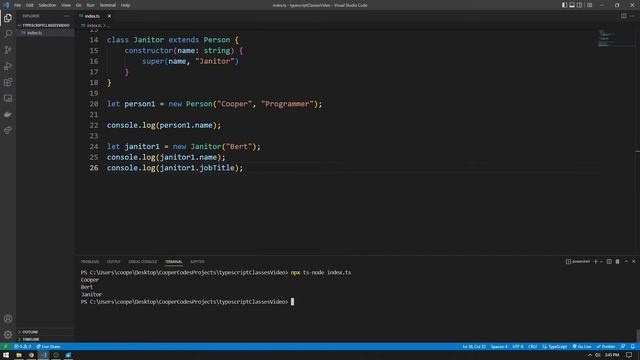Open the Source Control view
The width and height of the screenshot is (640, 360).
point(8,50)
